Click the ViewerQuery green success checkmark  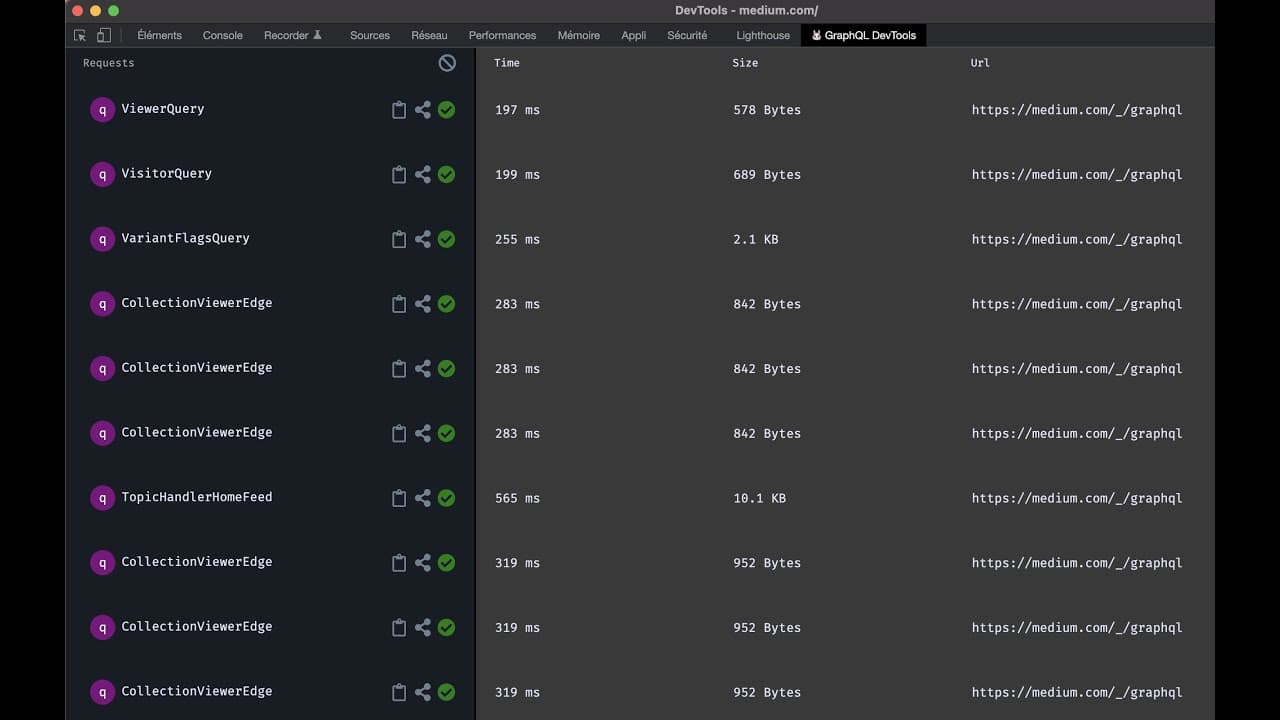(x=447, y=110)
